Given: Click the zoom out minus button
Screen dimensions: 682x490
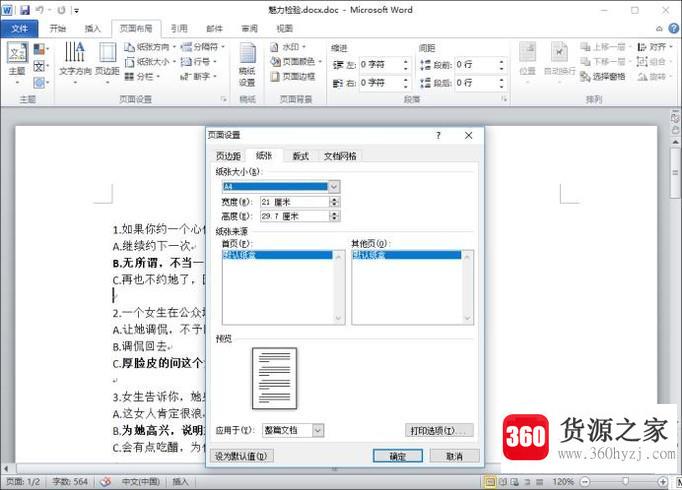Looking at the screenshot, I should tap(585, 482).
